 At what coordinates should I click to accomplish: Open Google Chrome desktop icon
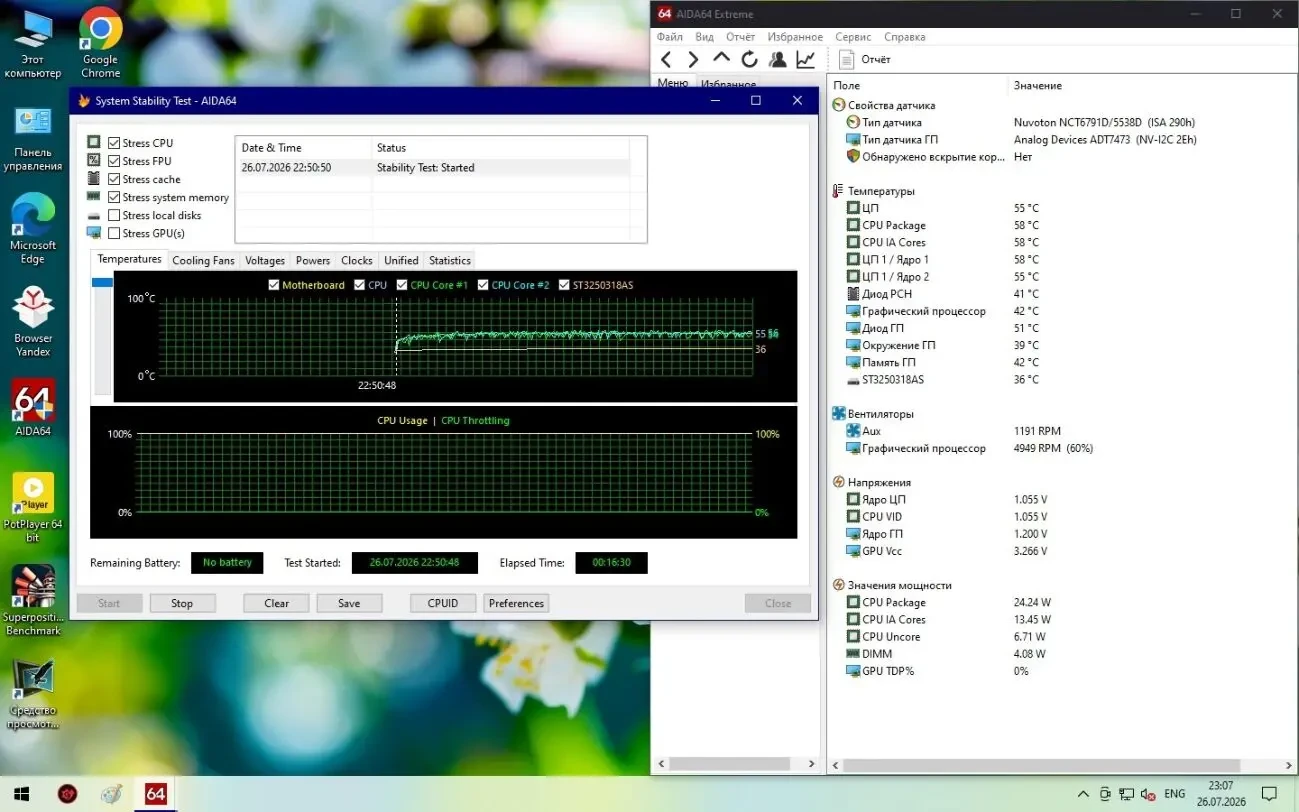pyautogui.click(x=100, y=44)
